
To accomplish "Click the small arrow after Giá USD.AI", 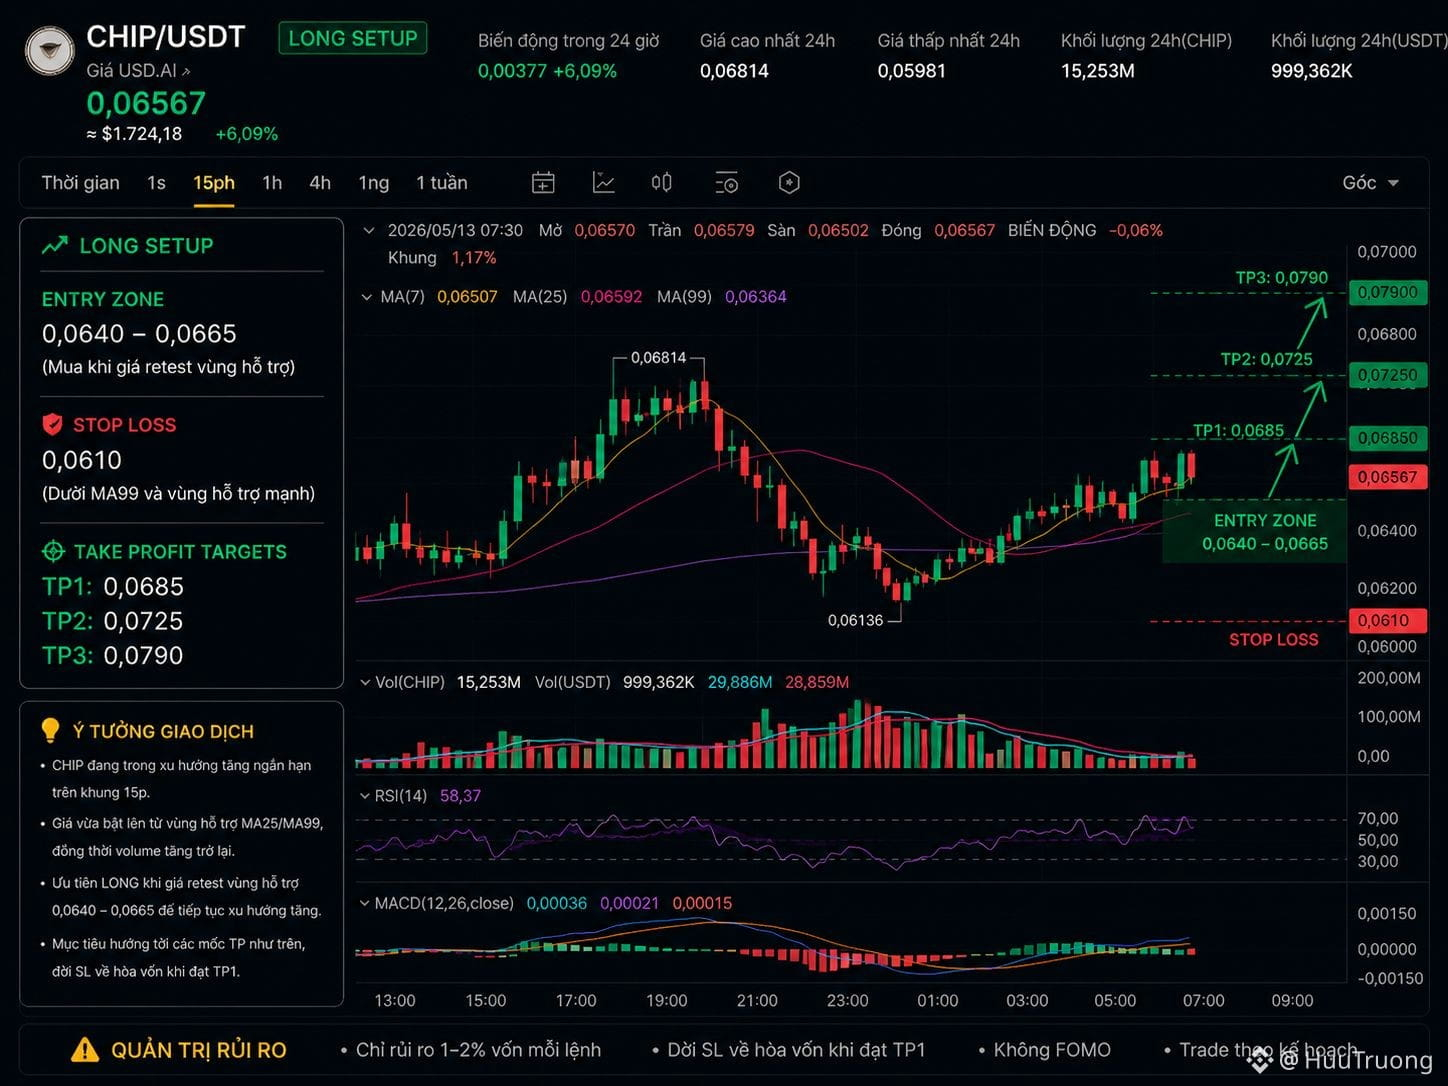I will [x=186, y=71].
